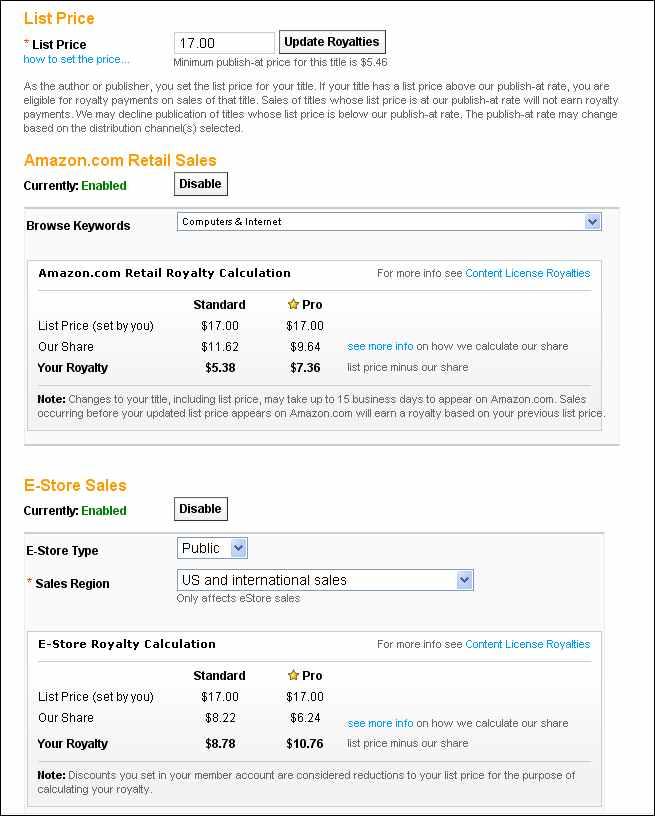Click the List Price input field
The image size is (655, 816).
[x=224, y=43]
